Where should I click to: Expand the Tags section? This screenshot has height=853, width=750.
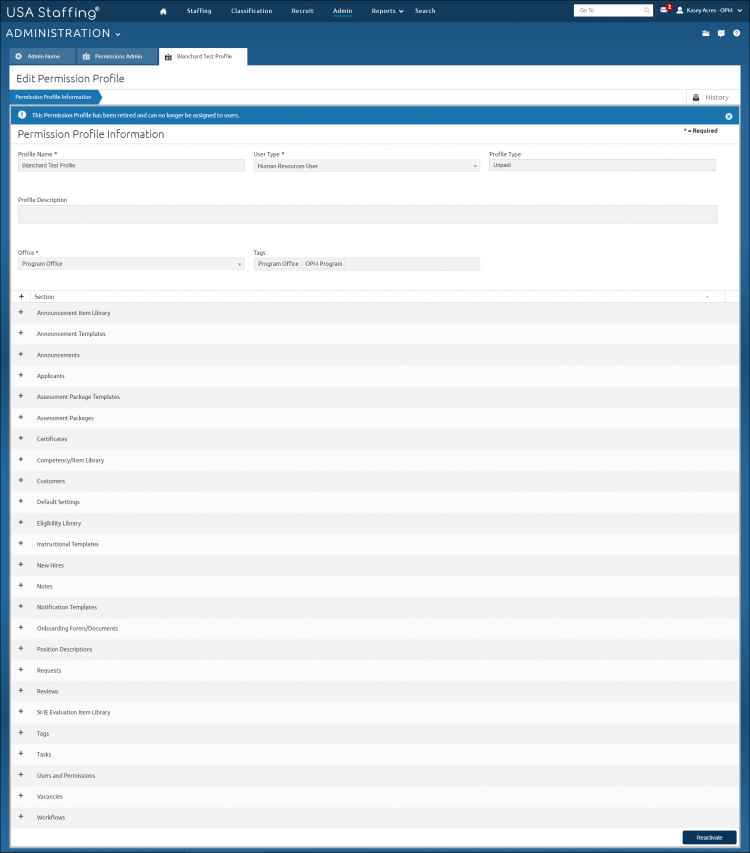click(x=21, y=733)
